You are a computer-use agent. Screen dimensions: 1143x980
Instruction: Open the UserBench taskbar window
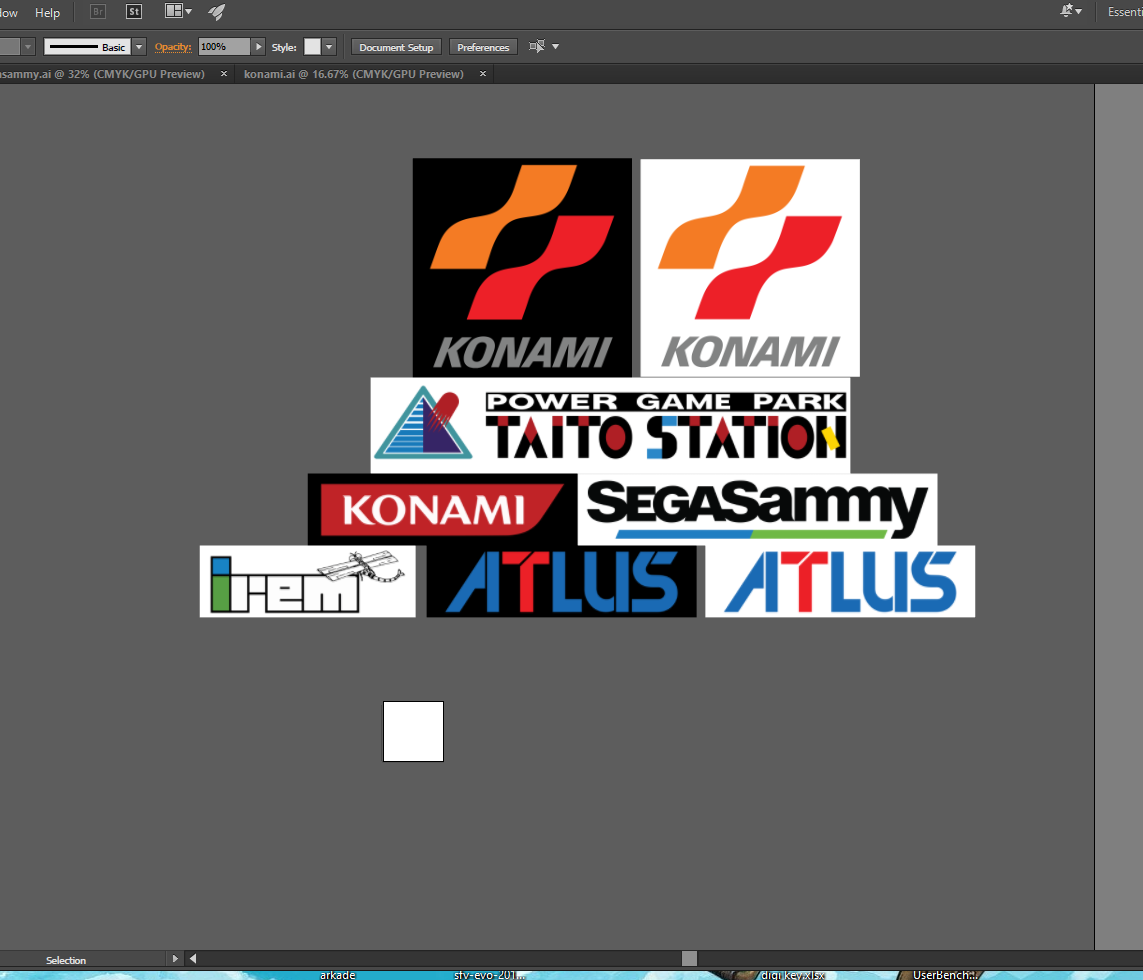click(x=945, y=975)
